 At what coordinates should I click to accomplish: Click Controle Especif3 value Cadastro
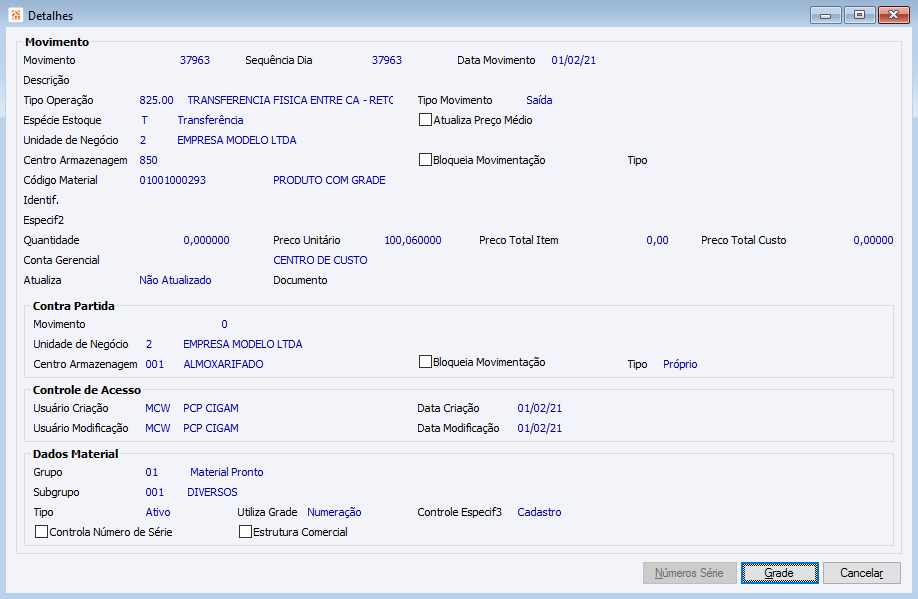point(539,512)
